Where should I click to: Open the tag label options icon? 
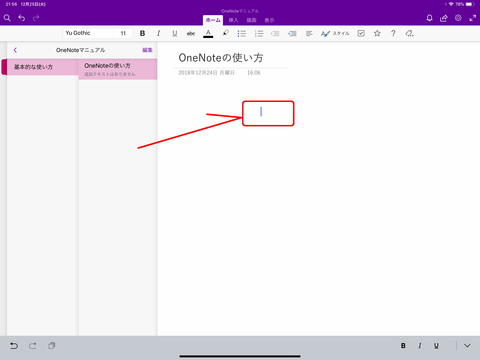(409, 33)
